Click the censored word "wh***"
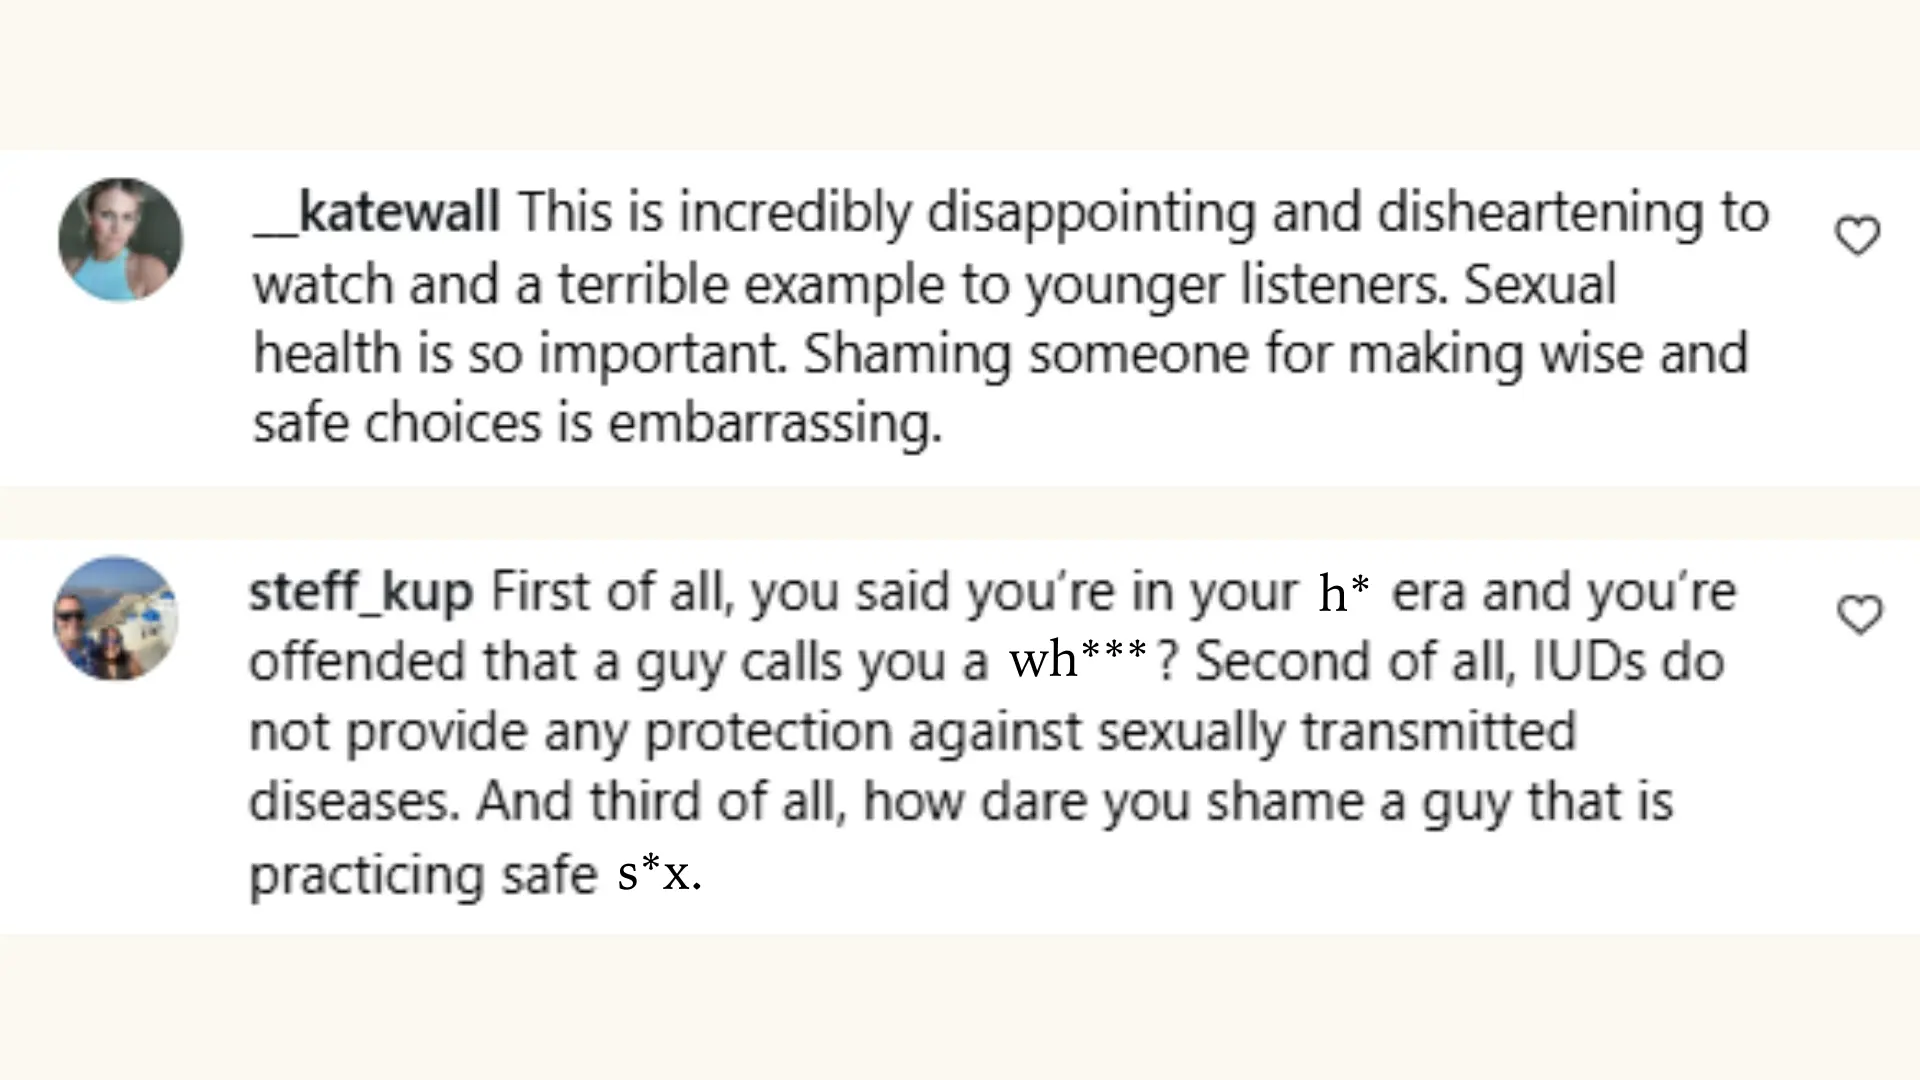The image size is (1920, 1080). tap(1077, 659)
